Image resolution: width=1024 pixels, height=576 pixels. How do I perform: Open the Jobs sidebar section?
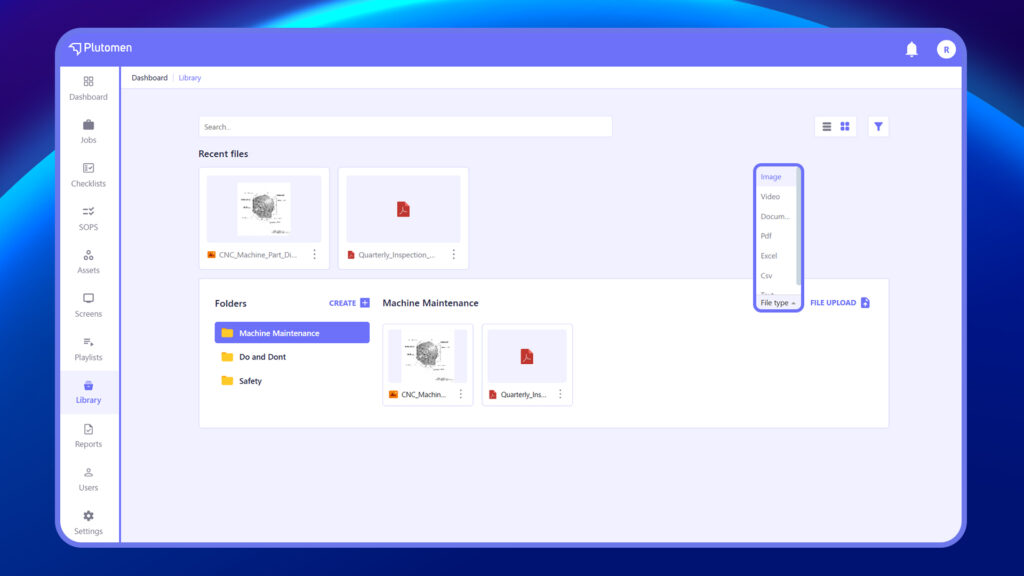tap(88, 131)
